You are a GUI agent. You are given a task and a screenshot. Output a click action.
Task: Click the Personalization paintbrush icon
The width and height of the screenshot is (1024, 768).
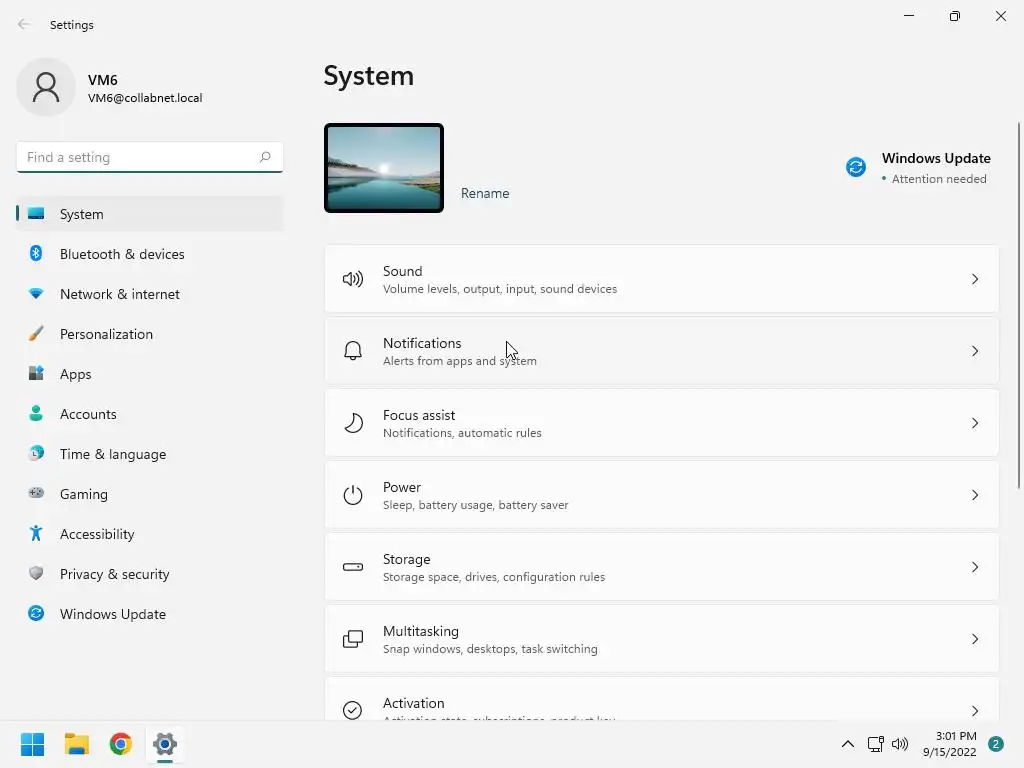click(x=36, y=334)
